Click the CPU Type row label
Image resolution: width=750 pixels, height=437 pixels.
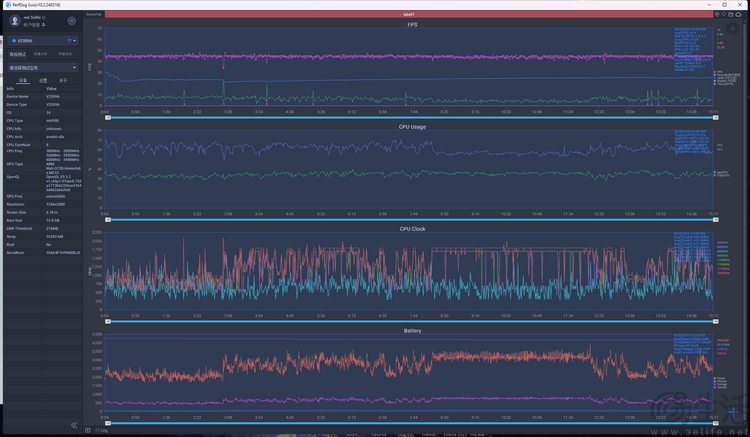(15, 120)
